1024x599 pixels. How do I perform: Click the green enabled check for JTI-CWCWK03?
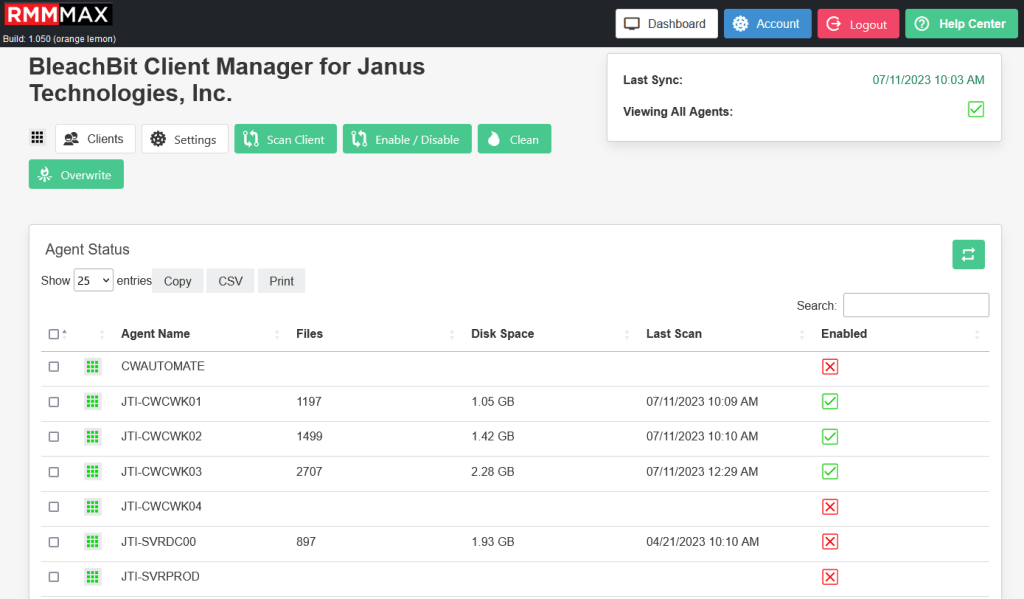830,472
